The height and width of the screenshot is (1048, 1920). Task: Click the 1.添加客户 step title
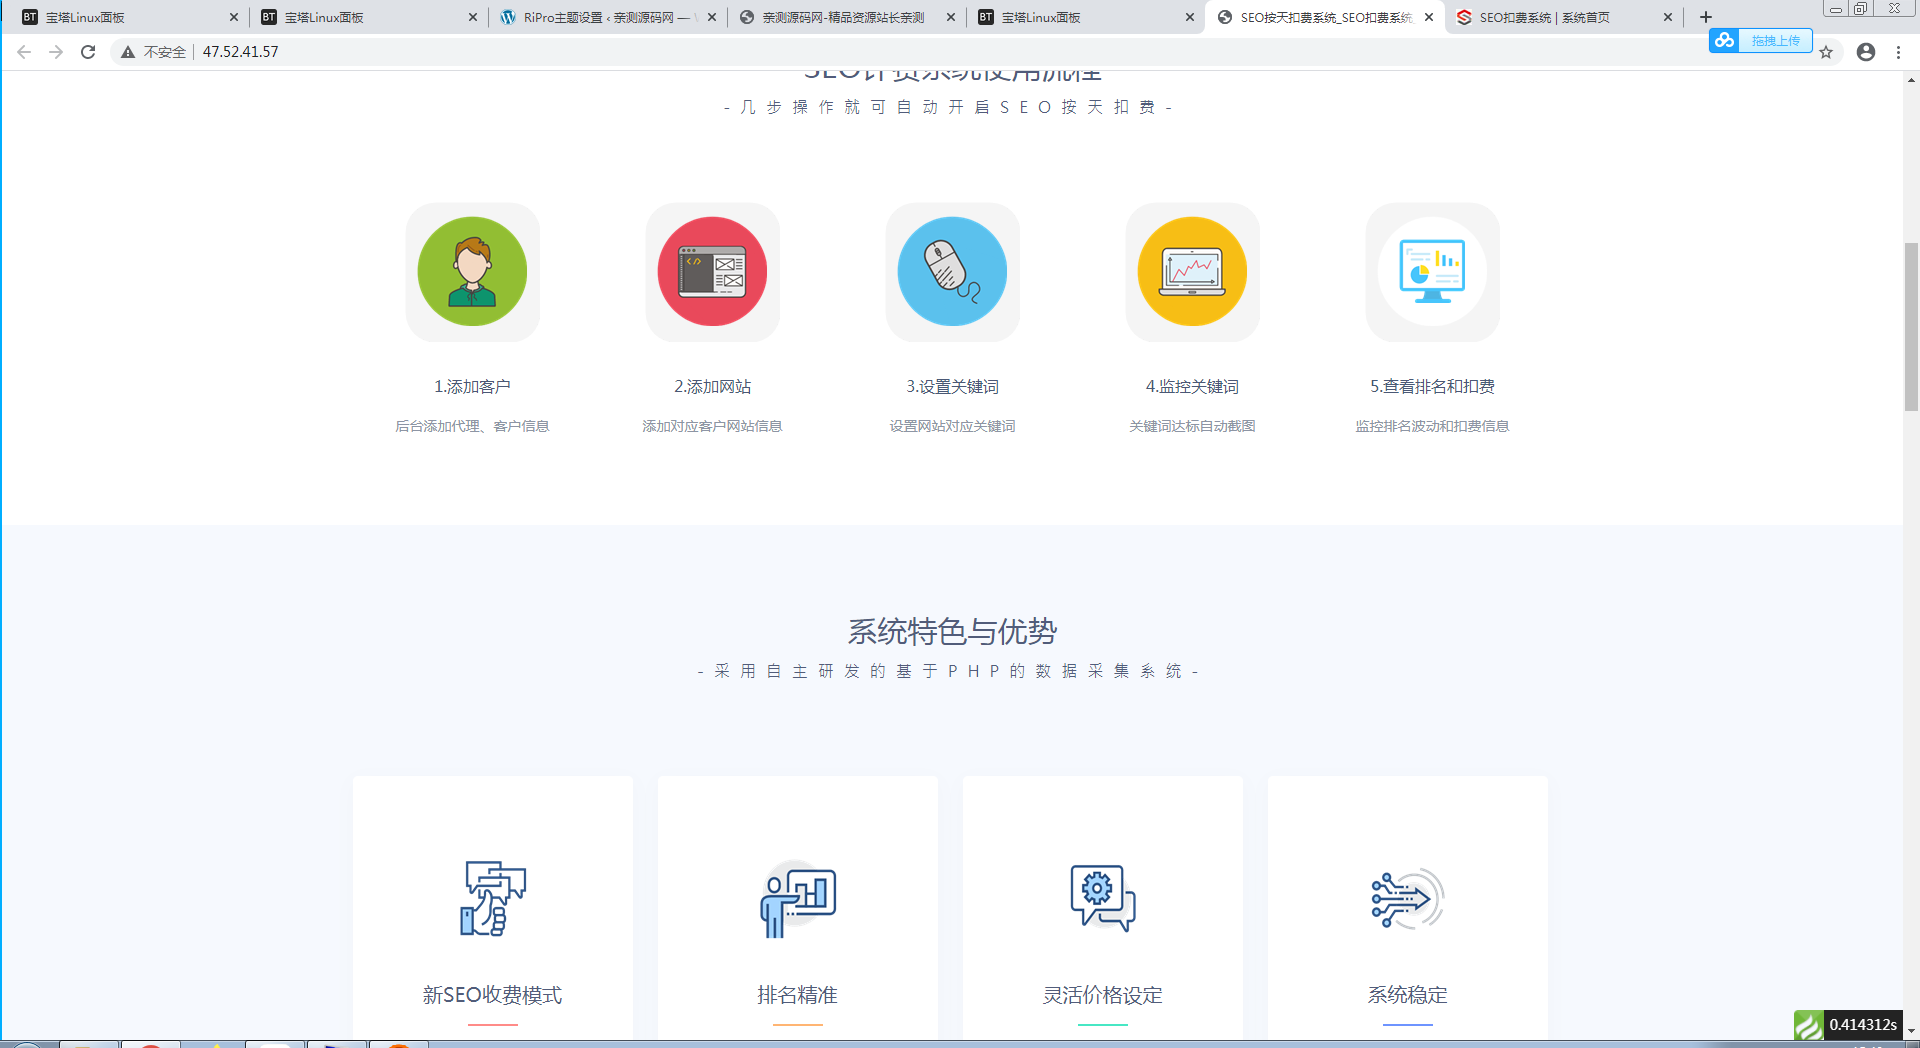pyautogui.click(x=472, y=387)
